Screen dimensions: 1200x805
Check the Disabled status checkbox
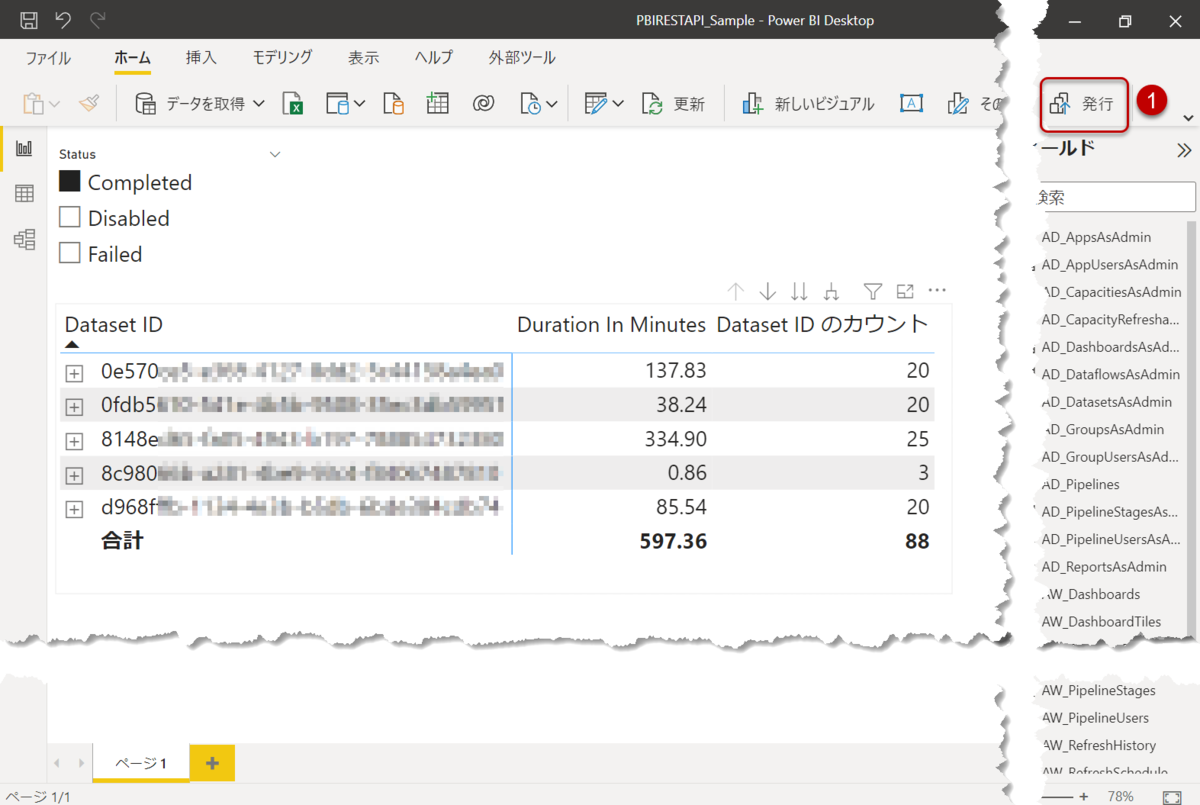[x=69, y=217]
